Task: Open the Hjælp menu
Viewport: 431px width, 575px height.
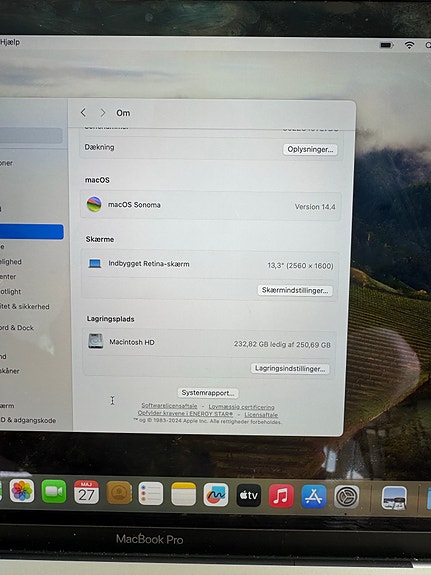Action: pyautogui.click(x=10, y=42)
